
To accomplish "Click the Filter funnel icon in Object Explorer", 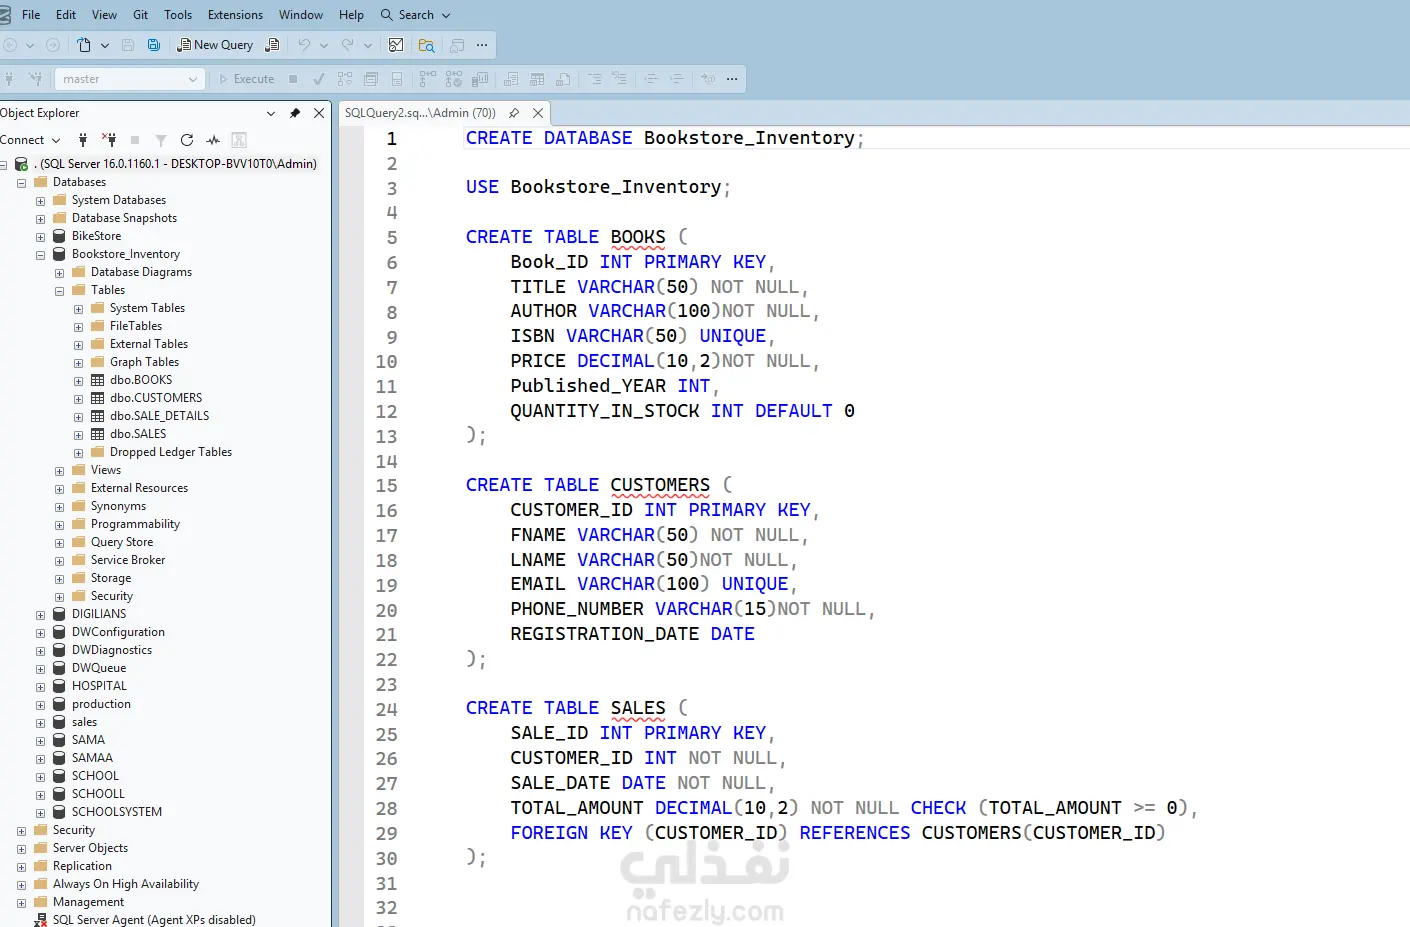I will (x=161, y=140).
